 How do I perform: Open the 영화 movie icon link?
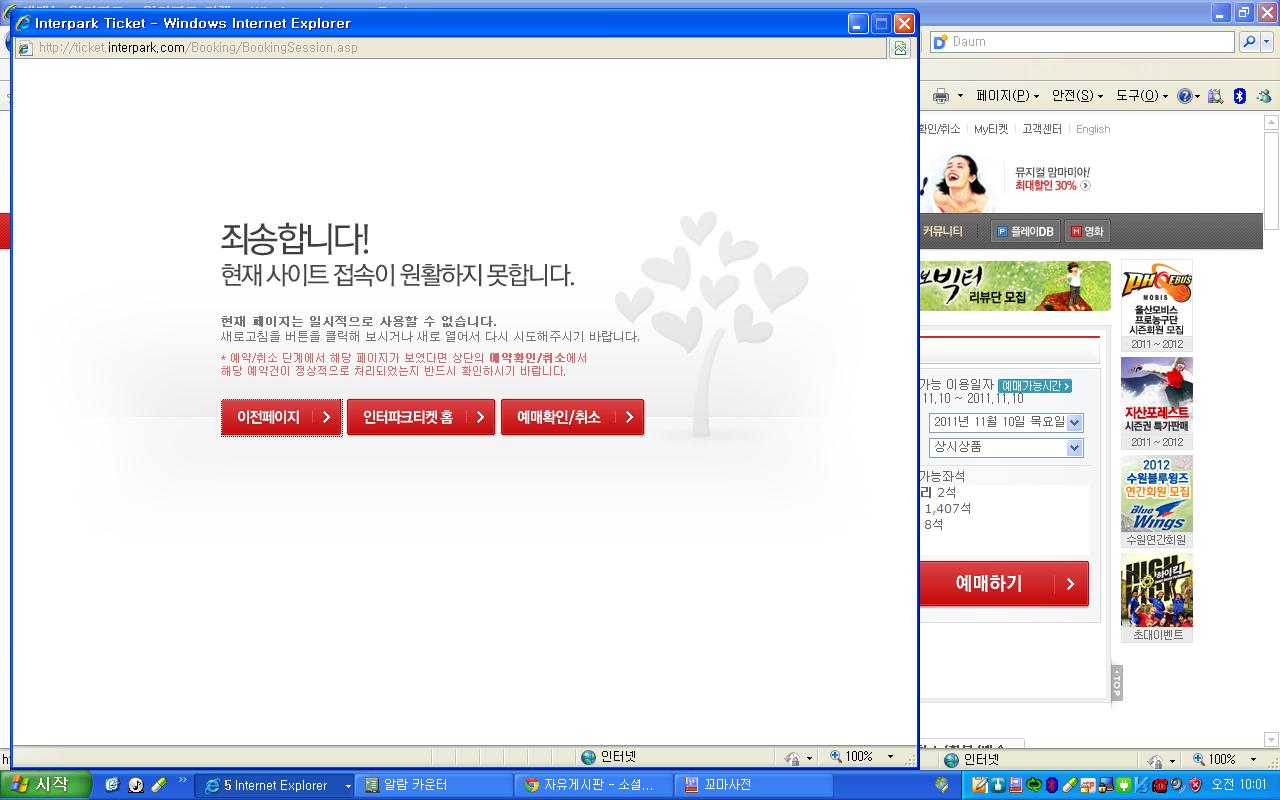tap(1087, 231)
